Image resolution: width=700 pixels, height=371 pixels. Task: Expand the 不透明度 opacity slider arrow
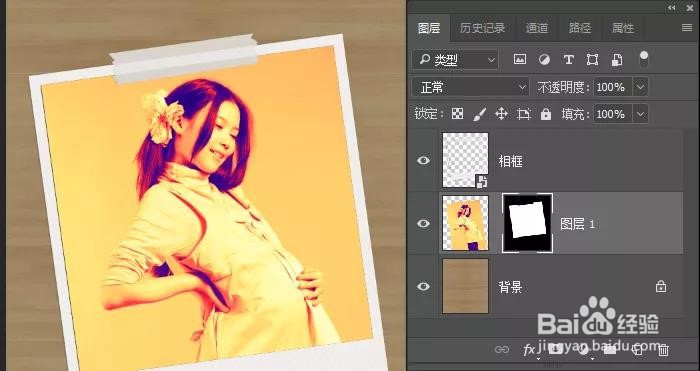tap(641, 87)
